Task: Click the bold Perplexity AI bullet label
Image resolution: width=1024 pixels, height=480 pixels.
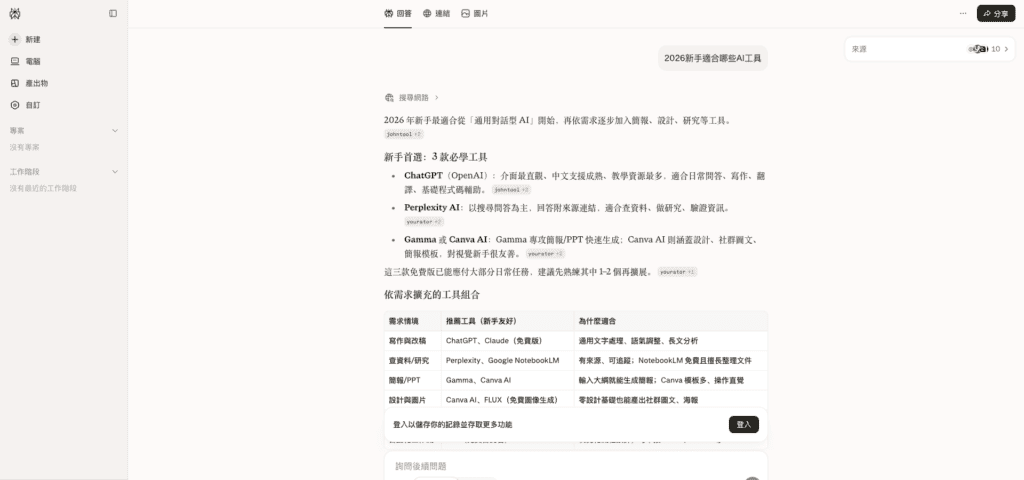Action: (x=432, y=208)
